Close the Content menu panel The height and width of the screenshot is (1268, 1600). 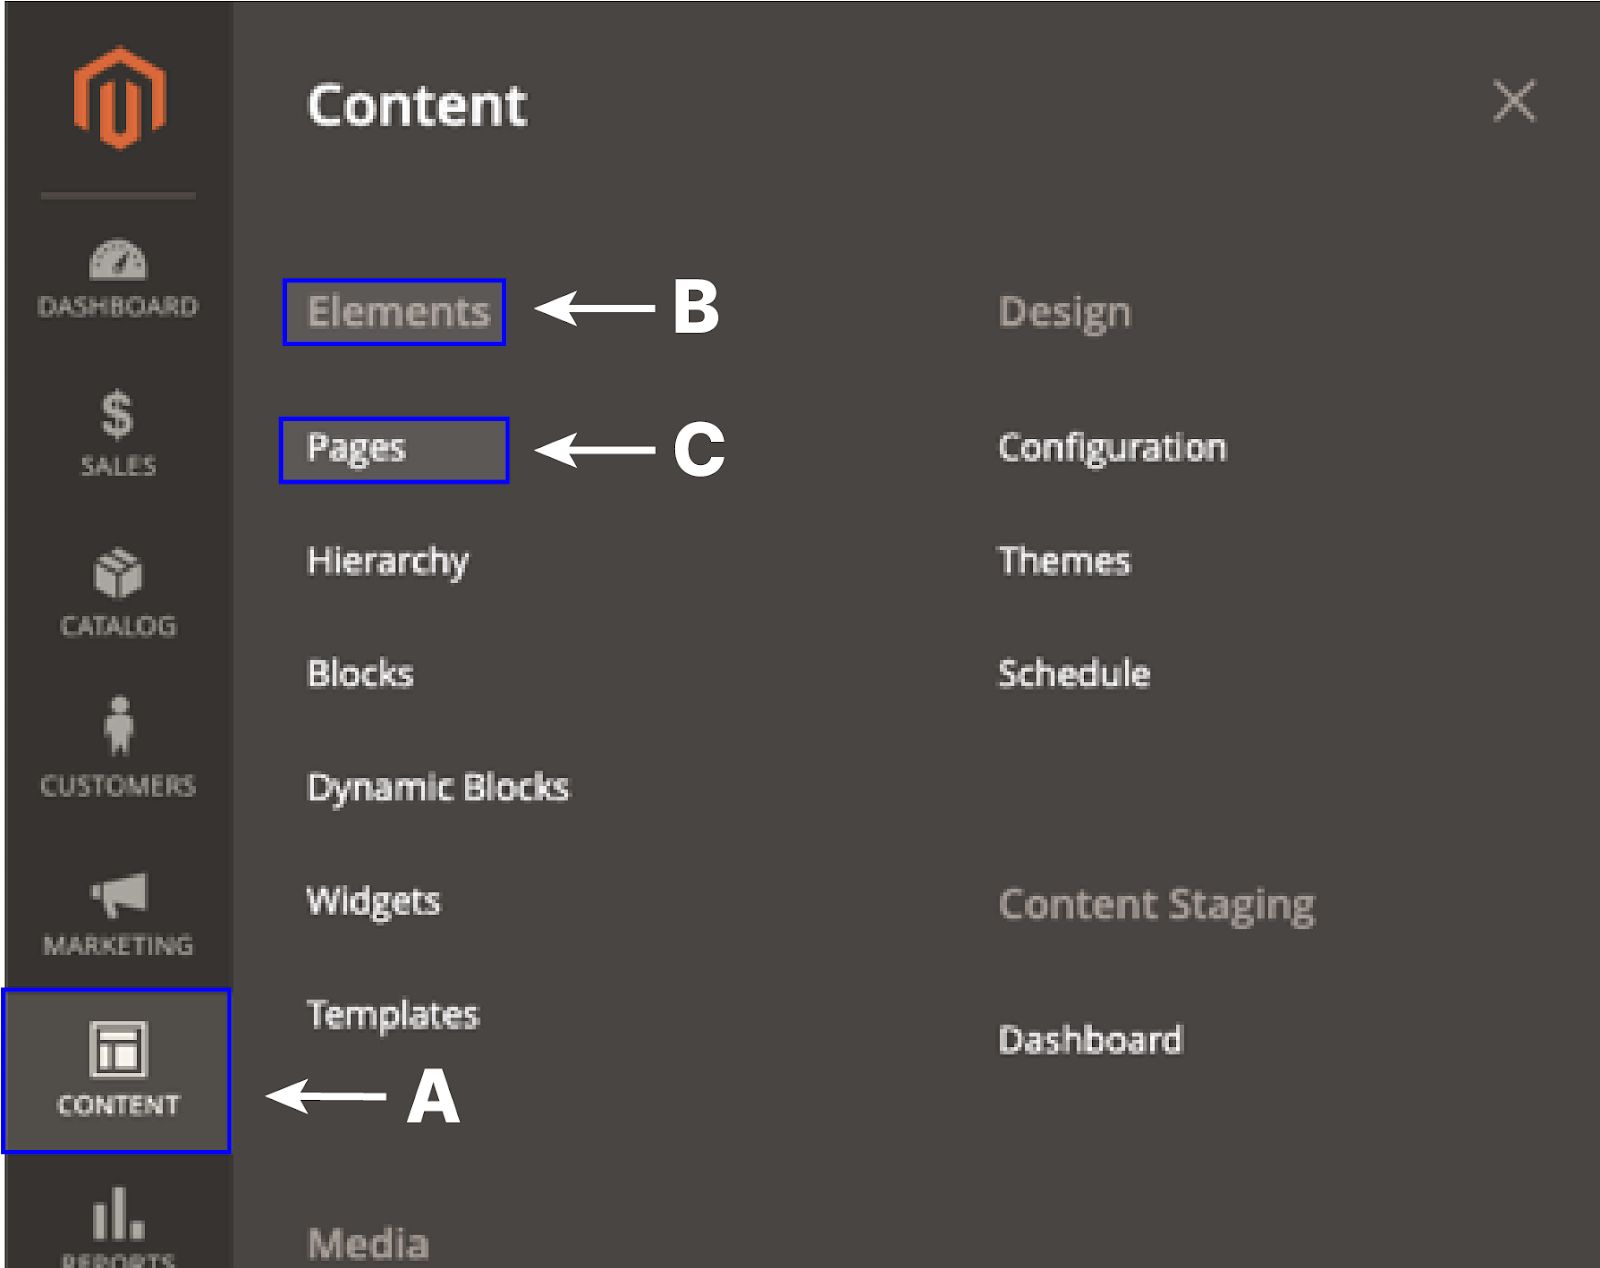tap(1514, 99)
